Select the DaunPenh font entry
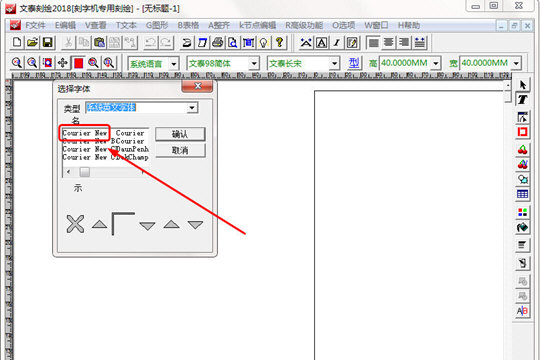Screen dimensions: 540x360 point(132,149)
